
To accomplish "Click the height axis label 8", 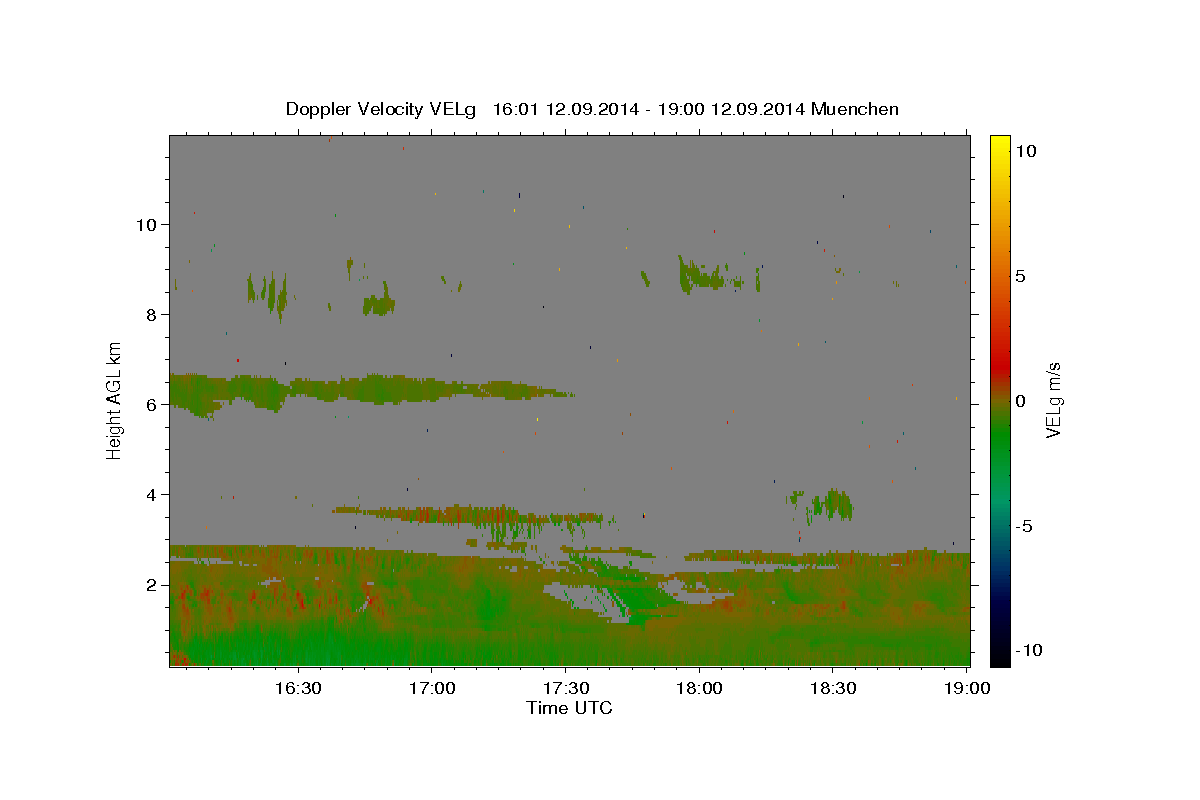I will (x=152, y=315).
